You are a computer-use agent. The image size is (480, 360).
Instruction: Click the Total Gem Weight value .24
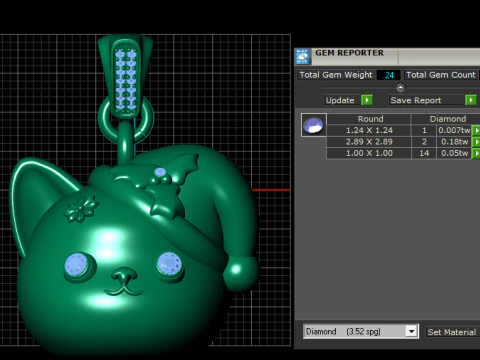(x=389, y=75)
